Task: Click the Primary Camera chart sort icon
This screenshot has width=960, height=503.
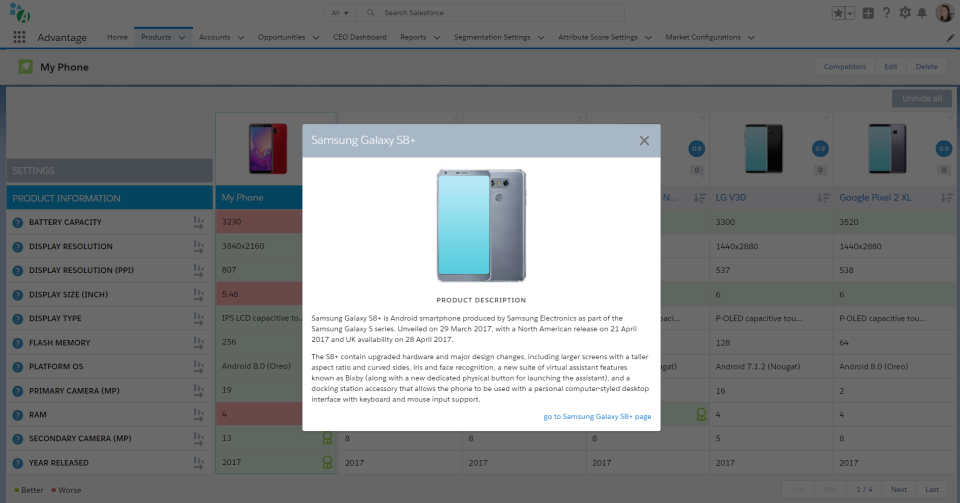Action: pos(198,390)
